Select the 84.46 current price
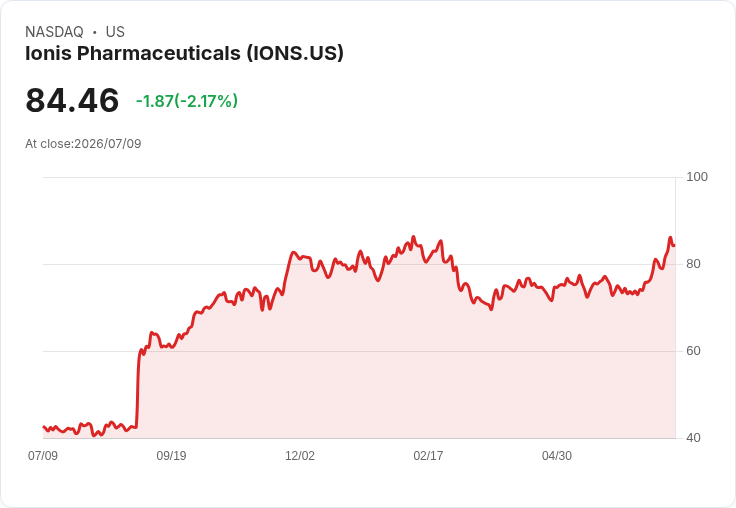This screenshot has width=736, height=508. (72, 100)
